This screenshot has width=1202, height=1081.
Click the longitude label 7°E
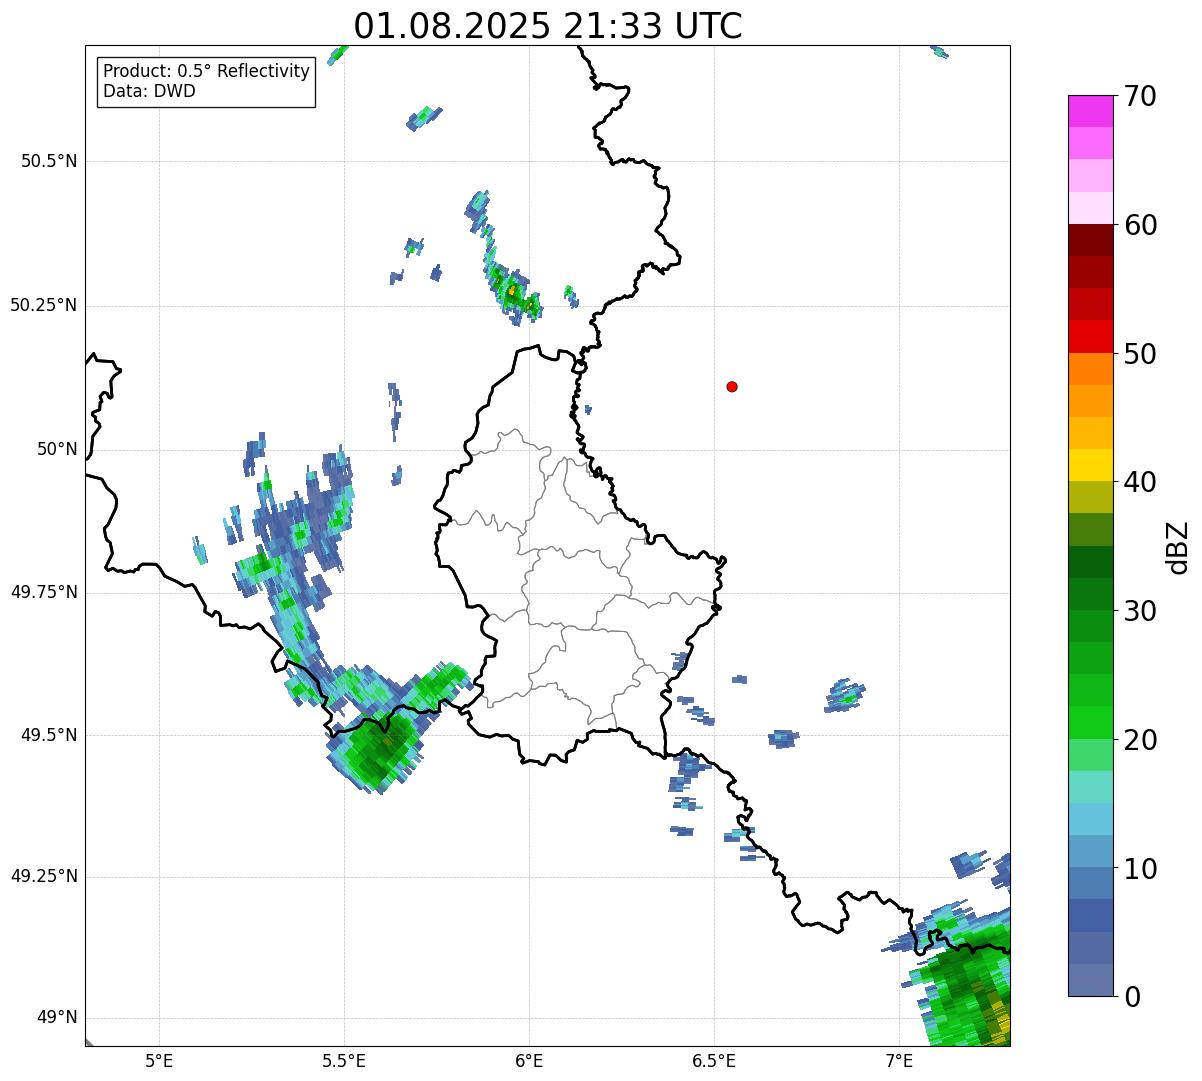tap(899, 1061)
